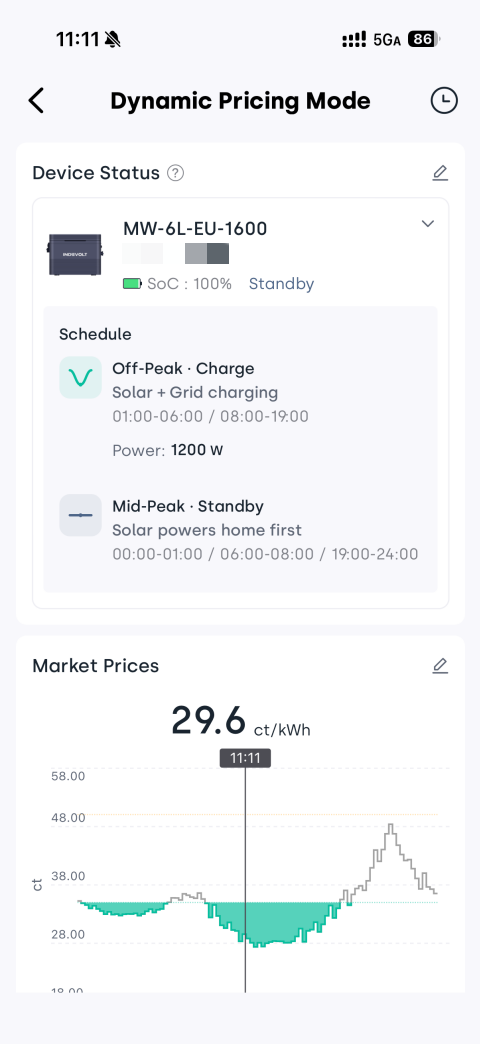Tap the Off-Peak Charge green icon
The image size is (480, 1044).
(x=81, y=378)
